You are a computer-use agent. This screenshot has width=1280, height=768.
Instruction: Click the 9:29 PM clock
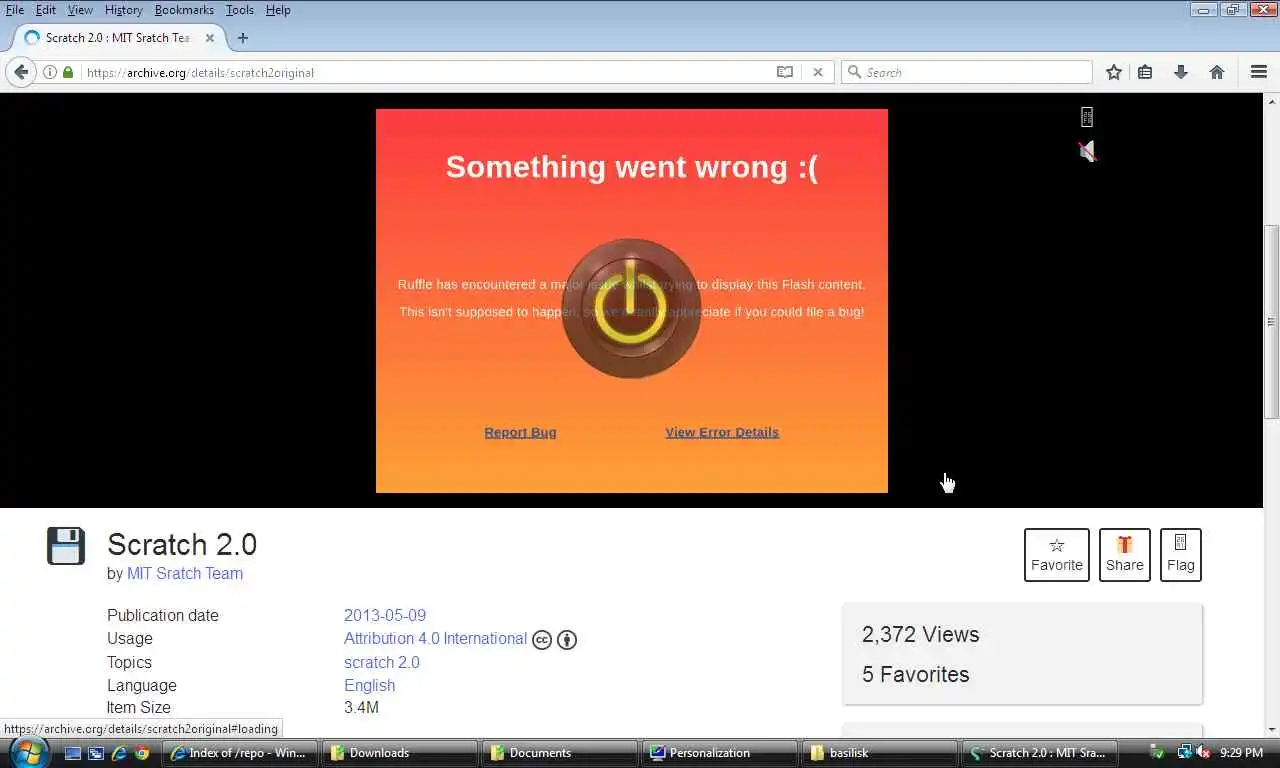pyautogui.click(x=1240, y=753)
